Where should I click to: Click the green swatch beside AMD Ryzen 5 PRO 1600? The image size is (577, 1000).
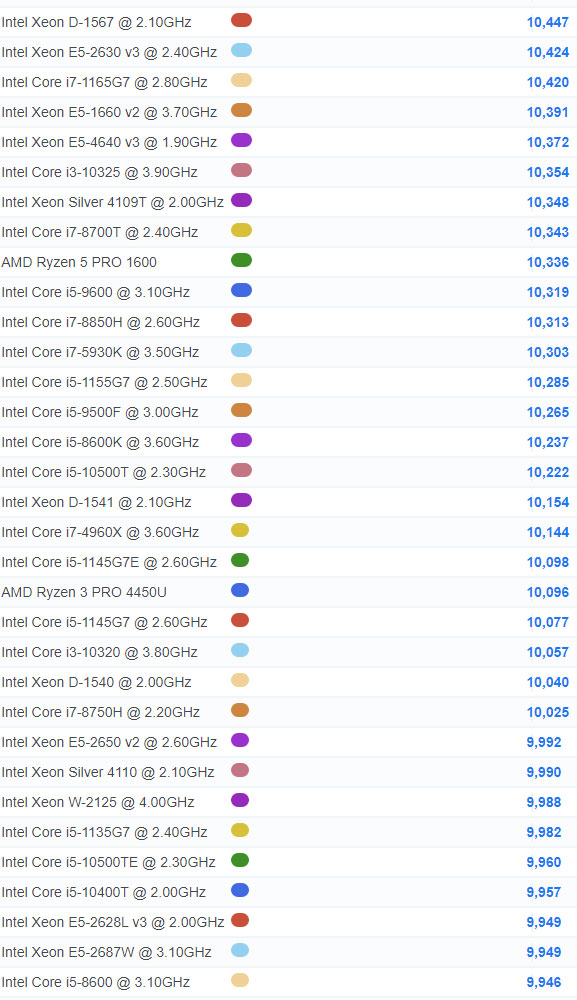241,260
